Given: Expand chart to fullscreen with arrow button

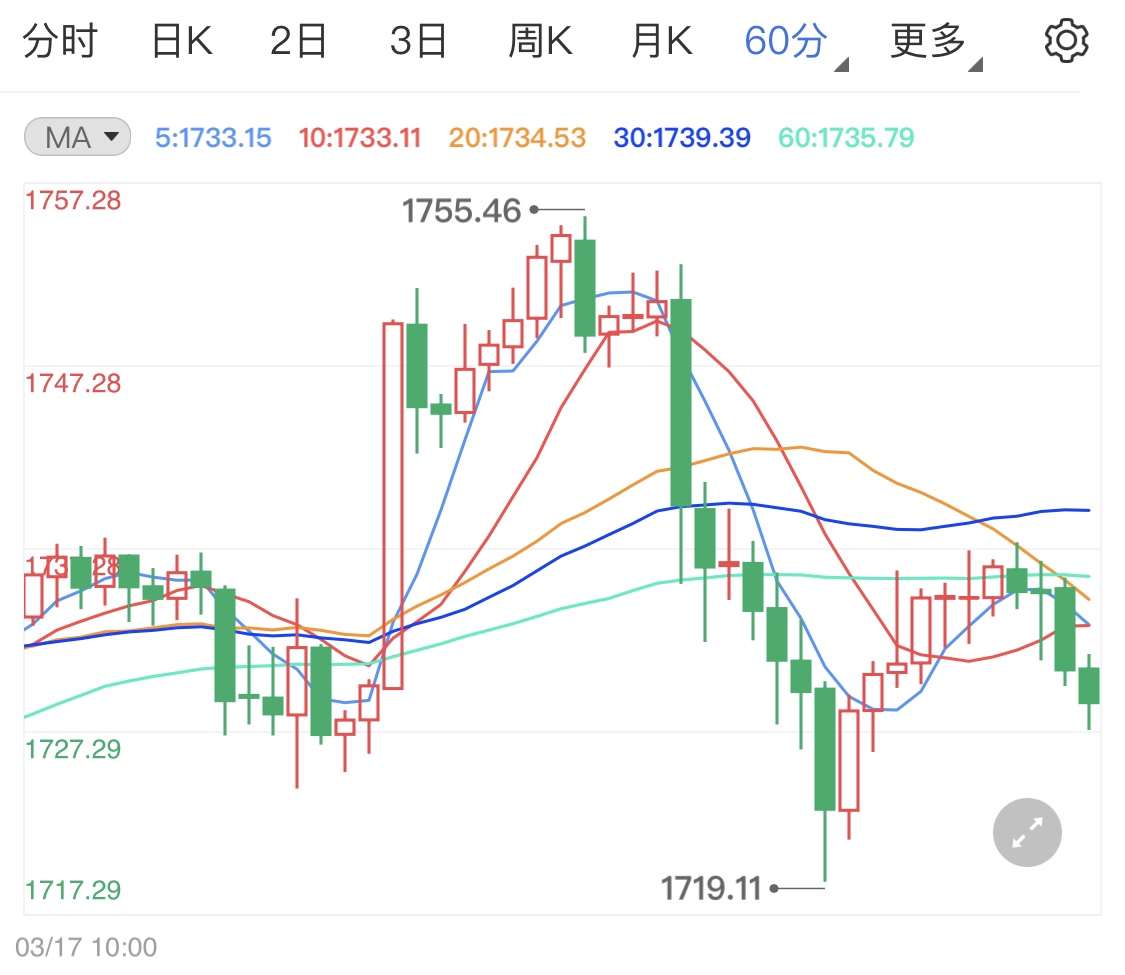Looking at the screenshot, I should click(1027, 832).
